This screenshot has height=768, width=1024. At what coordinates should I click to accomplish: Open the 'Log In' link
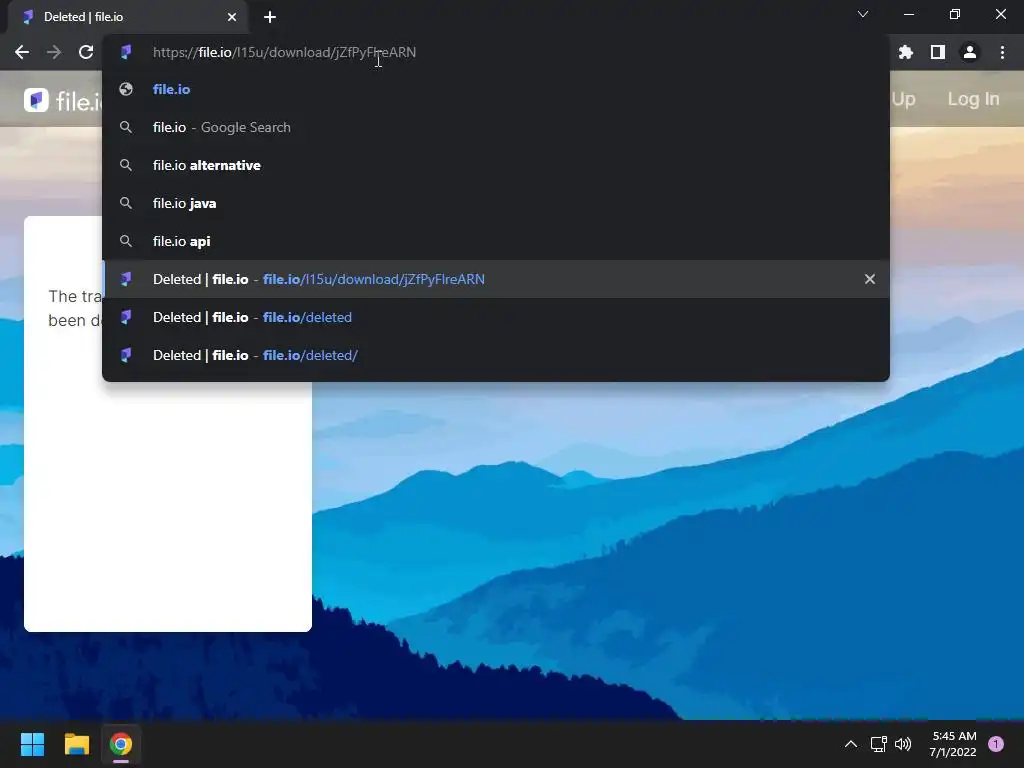[x=973, y=99]
